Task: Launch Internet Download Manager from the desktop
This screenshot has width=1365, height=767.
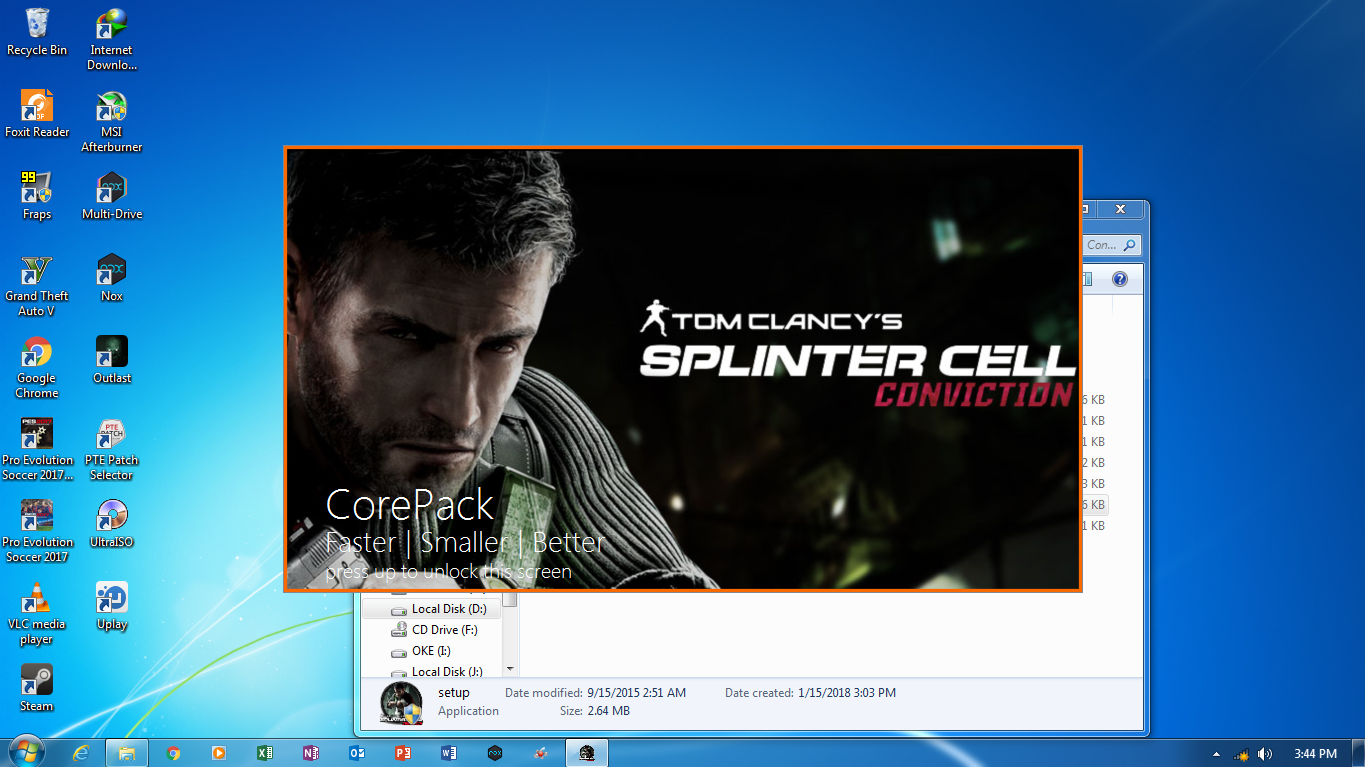Action: [112, 40]
